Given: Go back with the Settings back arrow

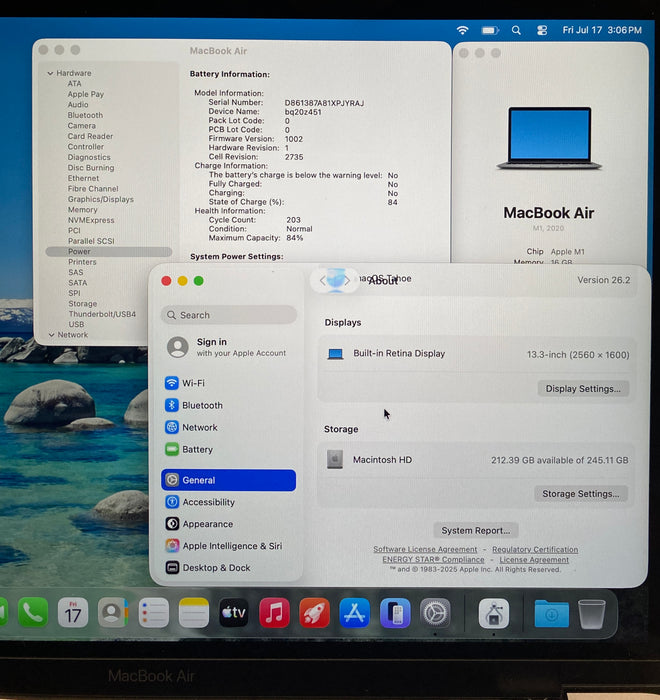Looking at the screenshot, I should coord(322,281).
